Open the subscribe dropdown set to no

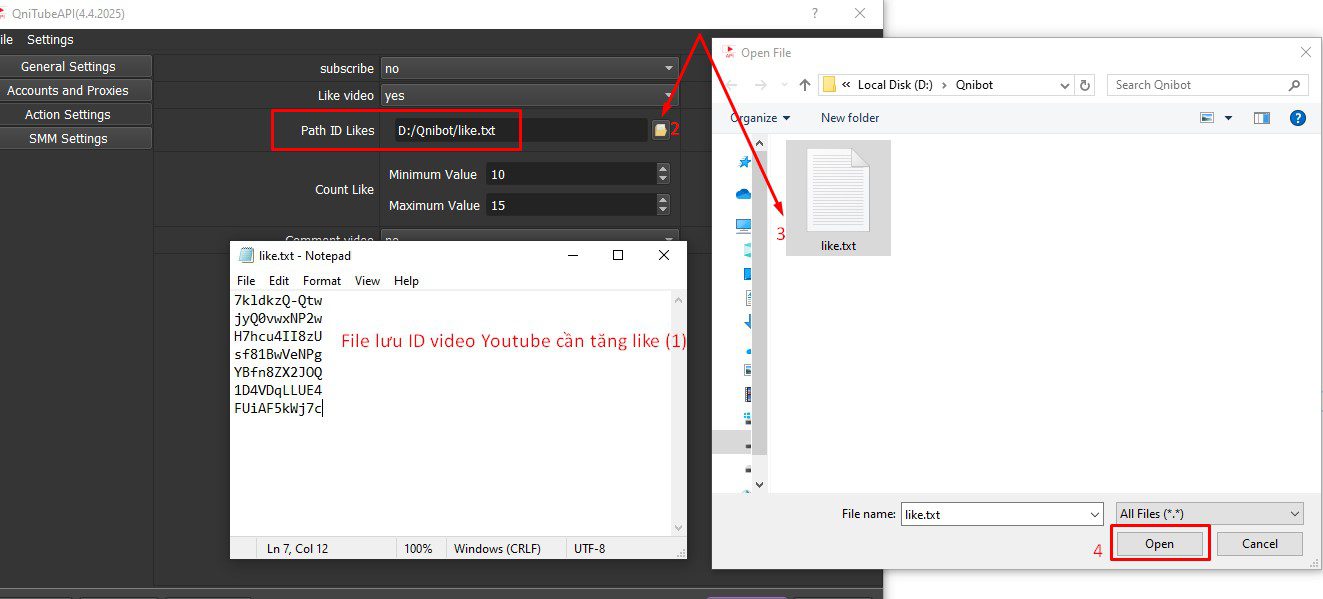tap(529, 69)
